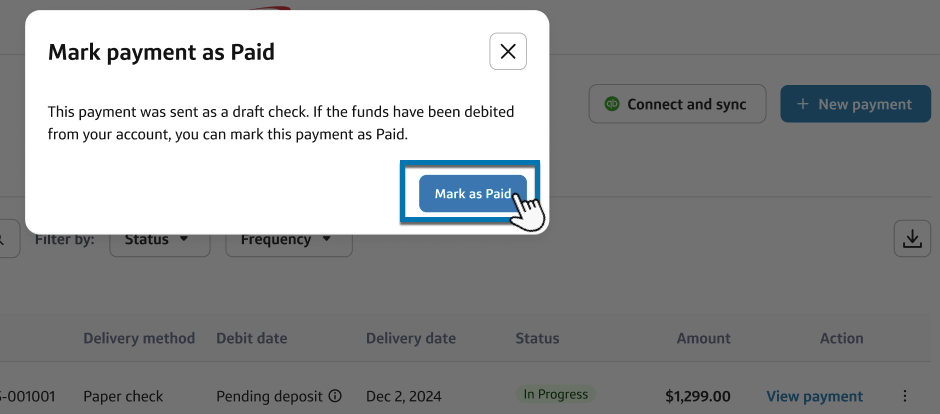Click the Status column header
This screenshot has height=414, width=940.
[537, 338]
